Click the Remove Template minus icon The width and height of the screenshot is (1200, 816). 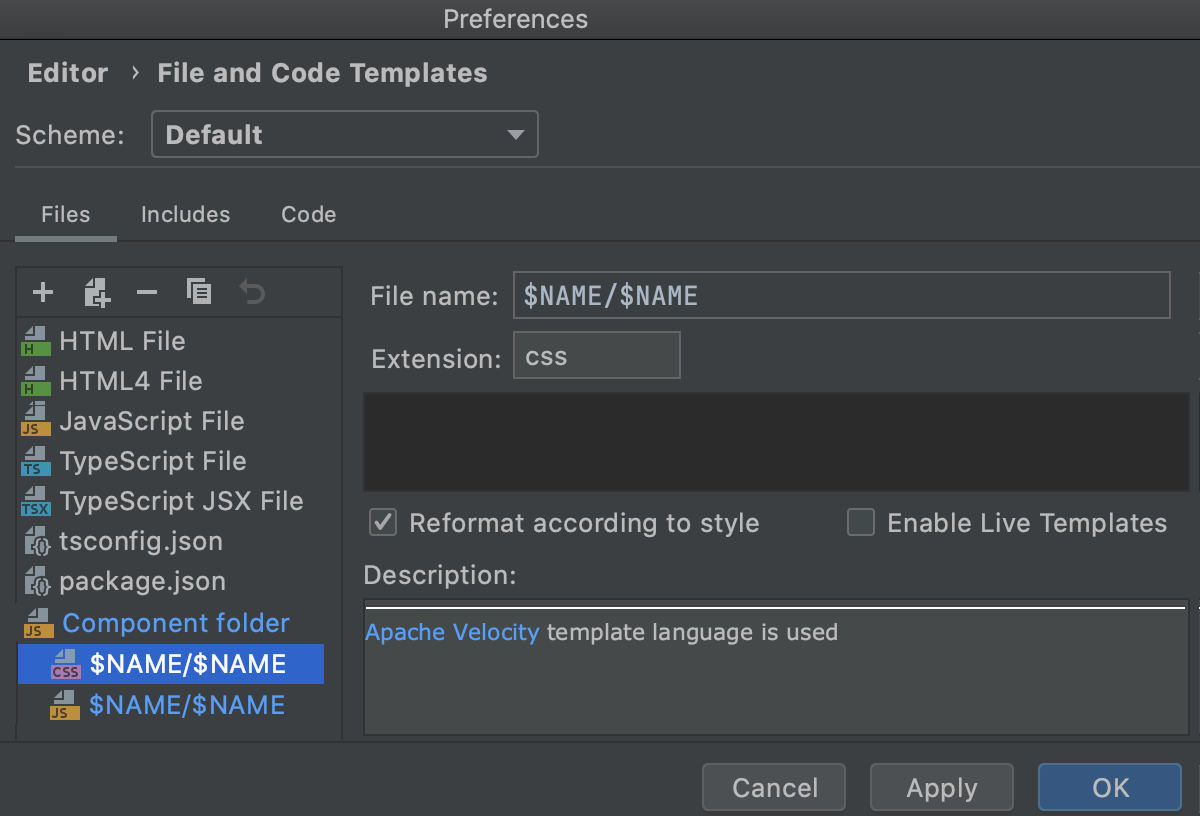point(147,293)
